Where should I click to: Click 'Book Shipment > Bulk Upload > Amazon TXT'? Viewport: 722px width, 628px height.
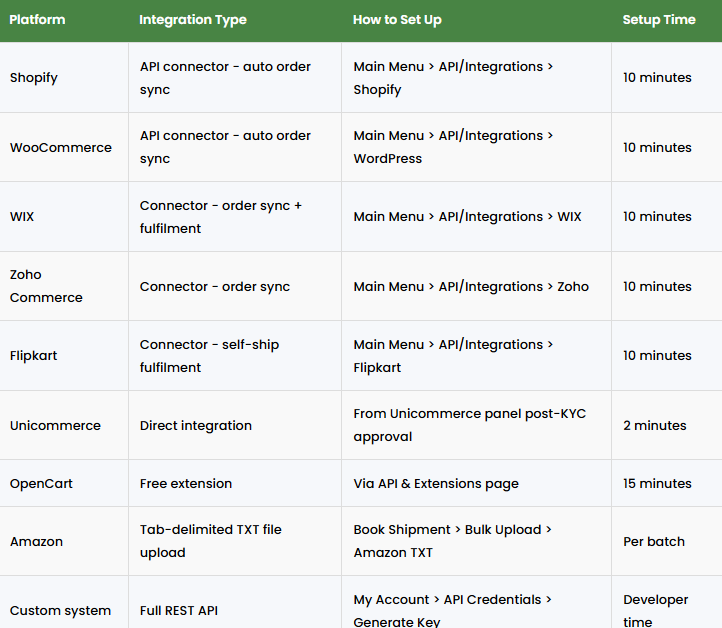(x=476, y=541)
